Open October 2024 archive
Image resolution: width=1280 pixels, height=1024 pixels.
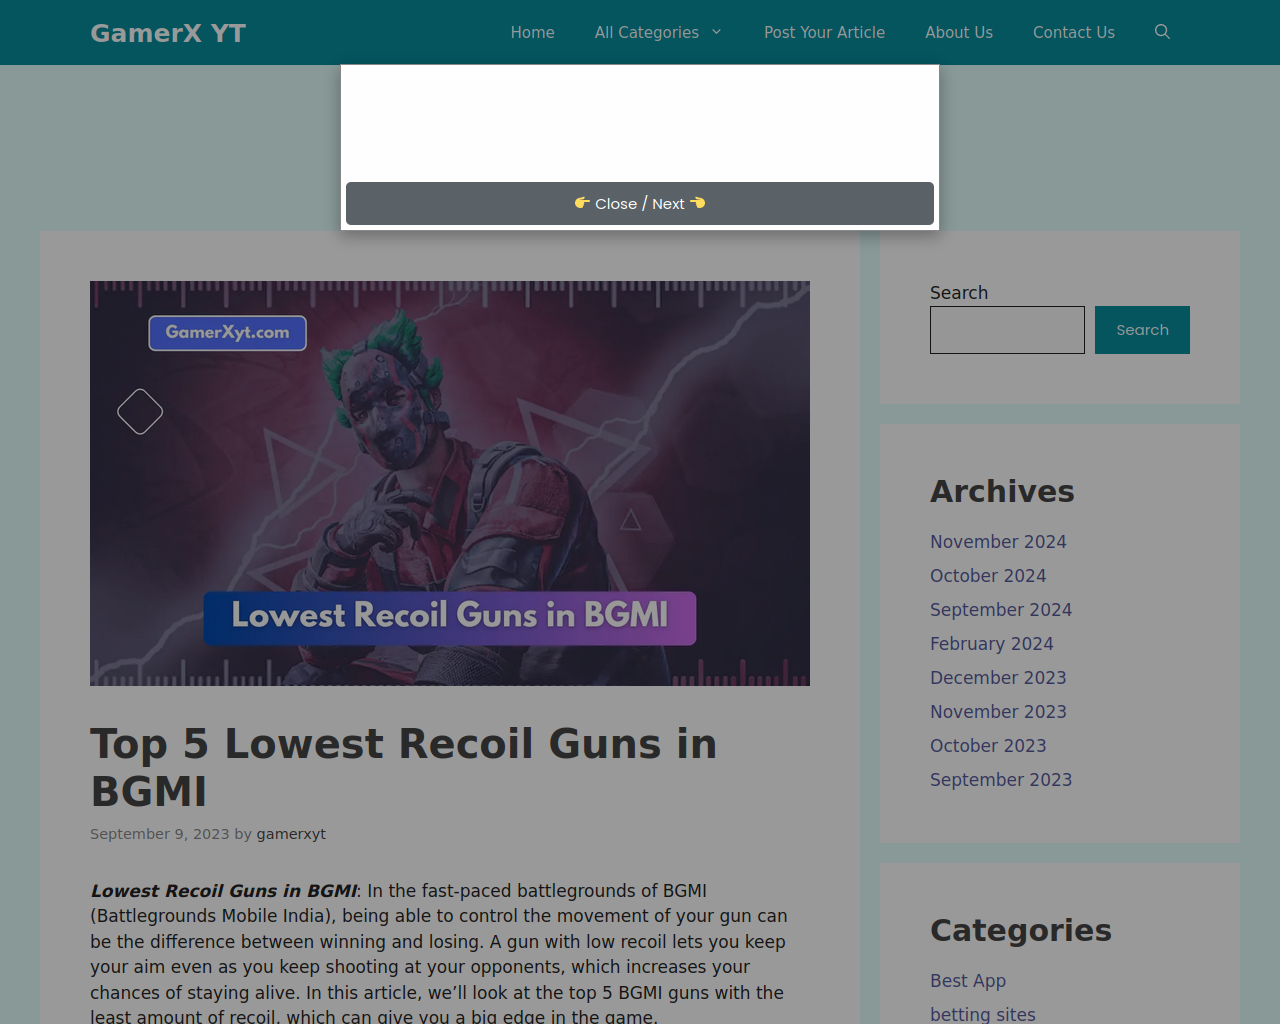pyautogui.click(x=988, y=576)
